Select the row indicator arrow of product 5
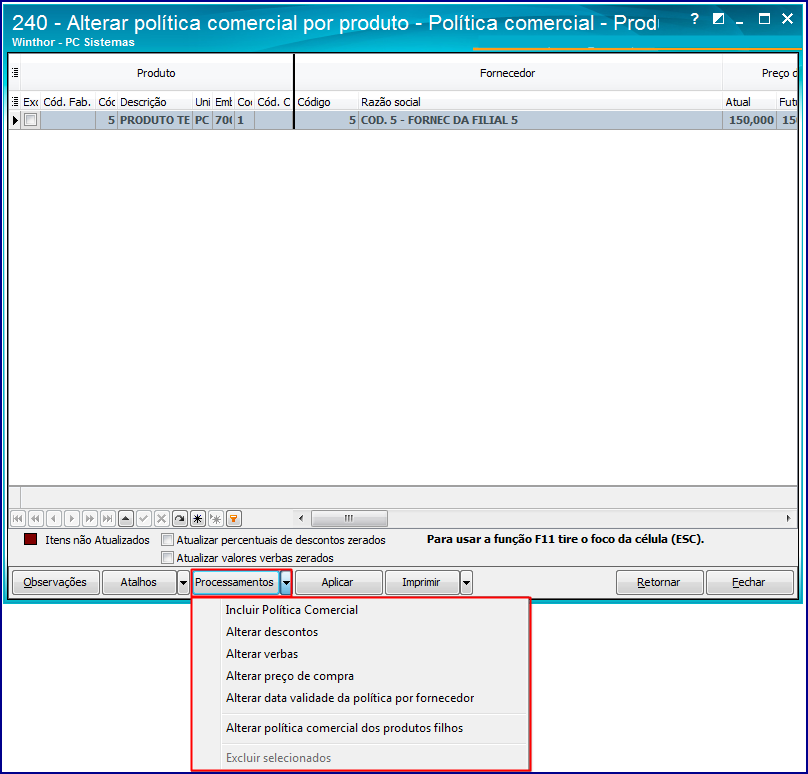This screenshot has height=774, width=808. coord(15,120)
